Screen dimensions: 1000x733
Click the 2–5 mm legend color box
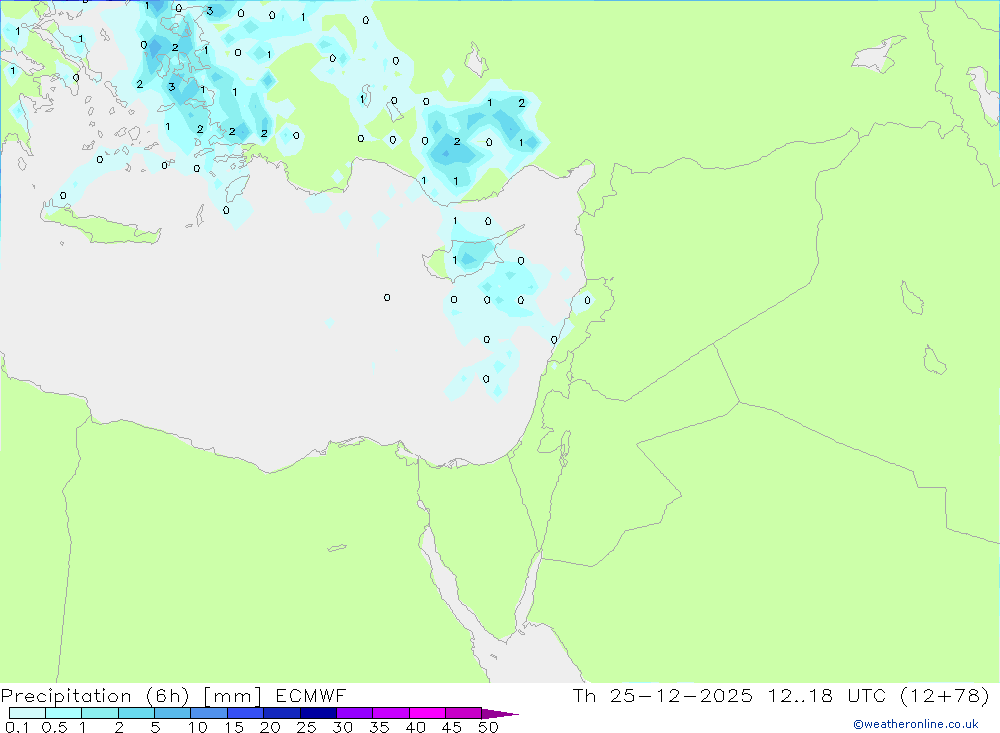tap(136, 713)
